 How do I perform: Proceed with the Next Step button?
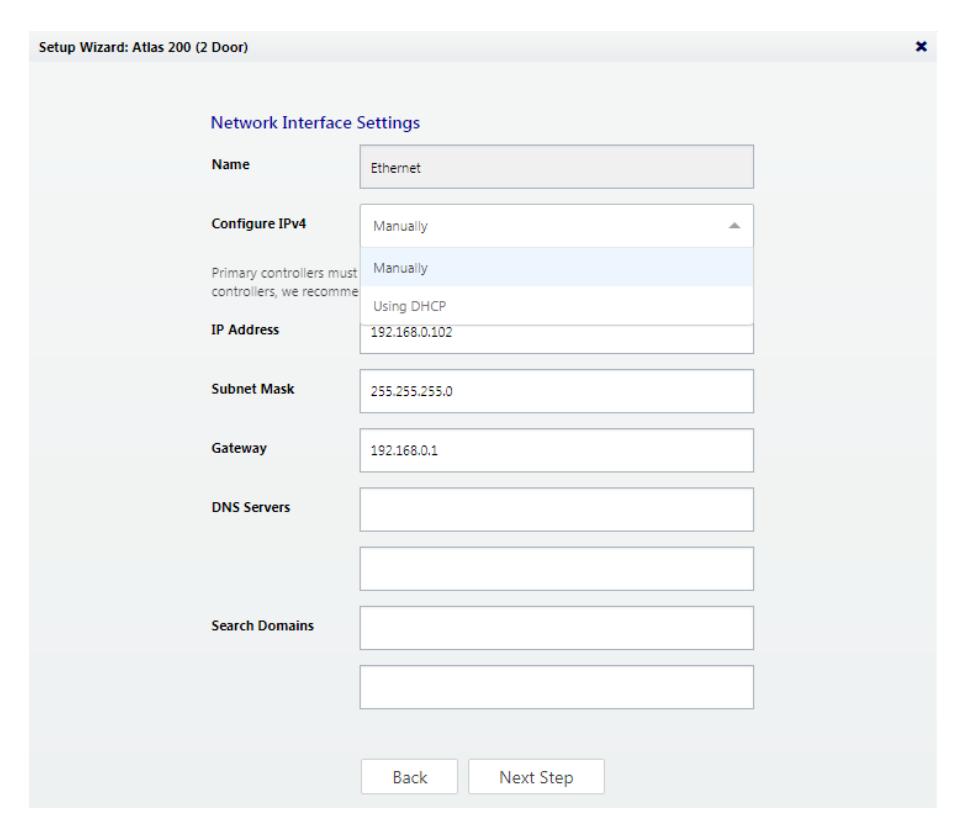(536, 777)
